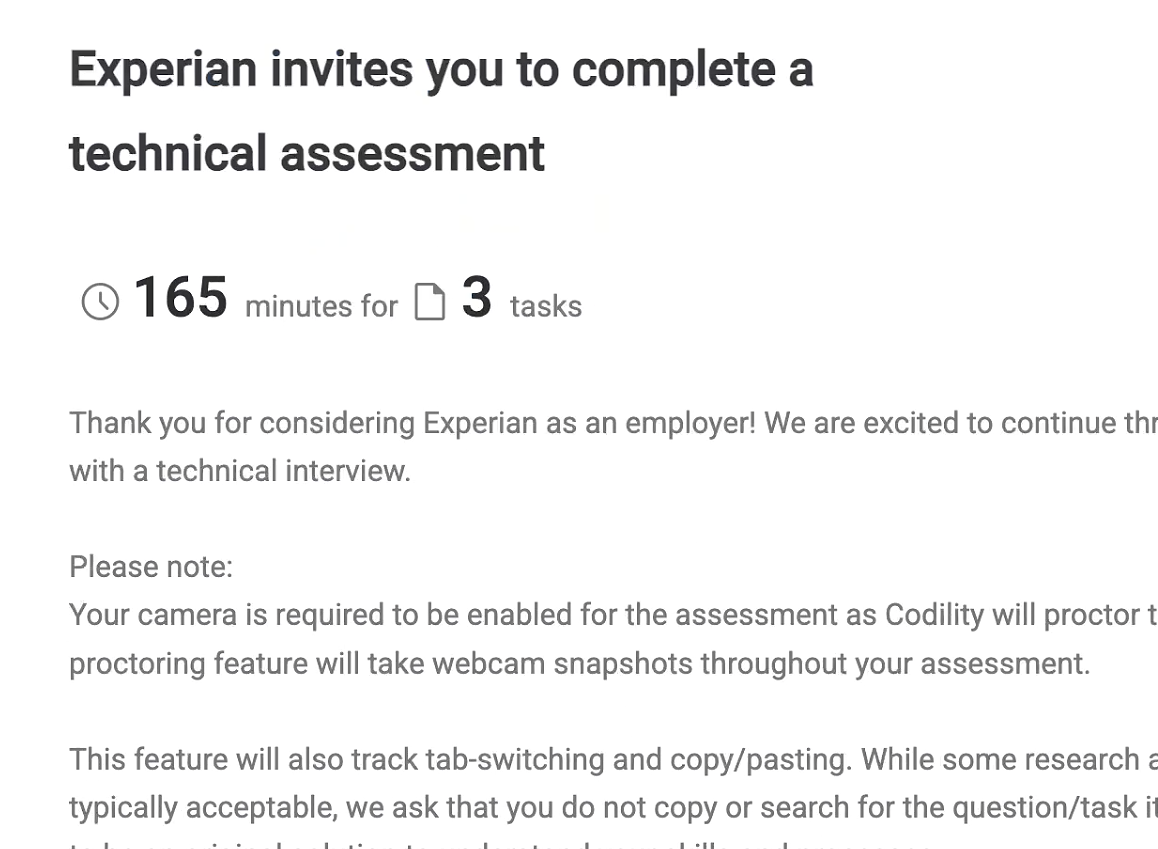This screenshot has height=849, width=1158.
Task: Click the "Please note:" text
Action: pos(151,567)
